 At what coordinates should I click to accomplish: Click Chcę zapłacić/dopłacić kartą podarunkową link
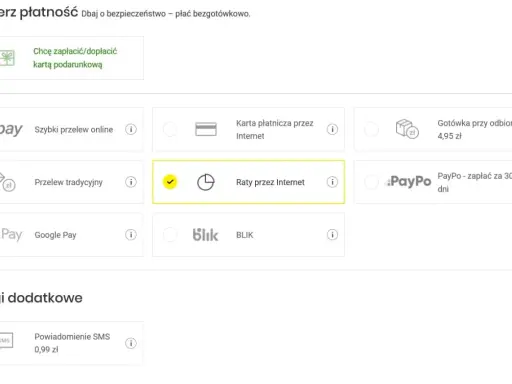click(75, 58)
